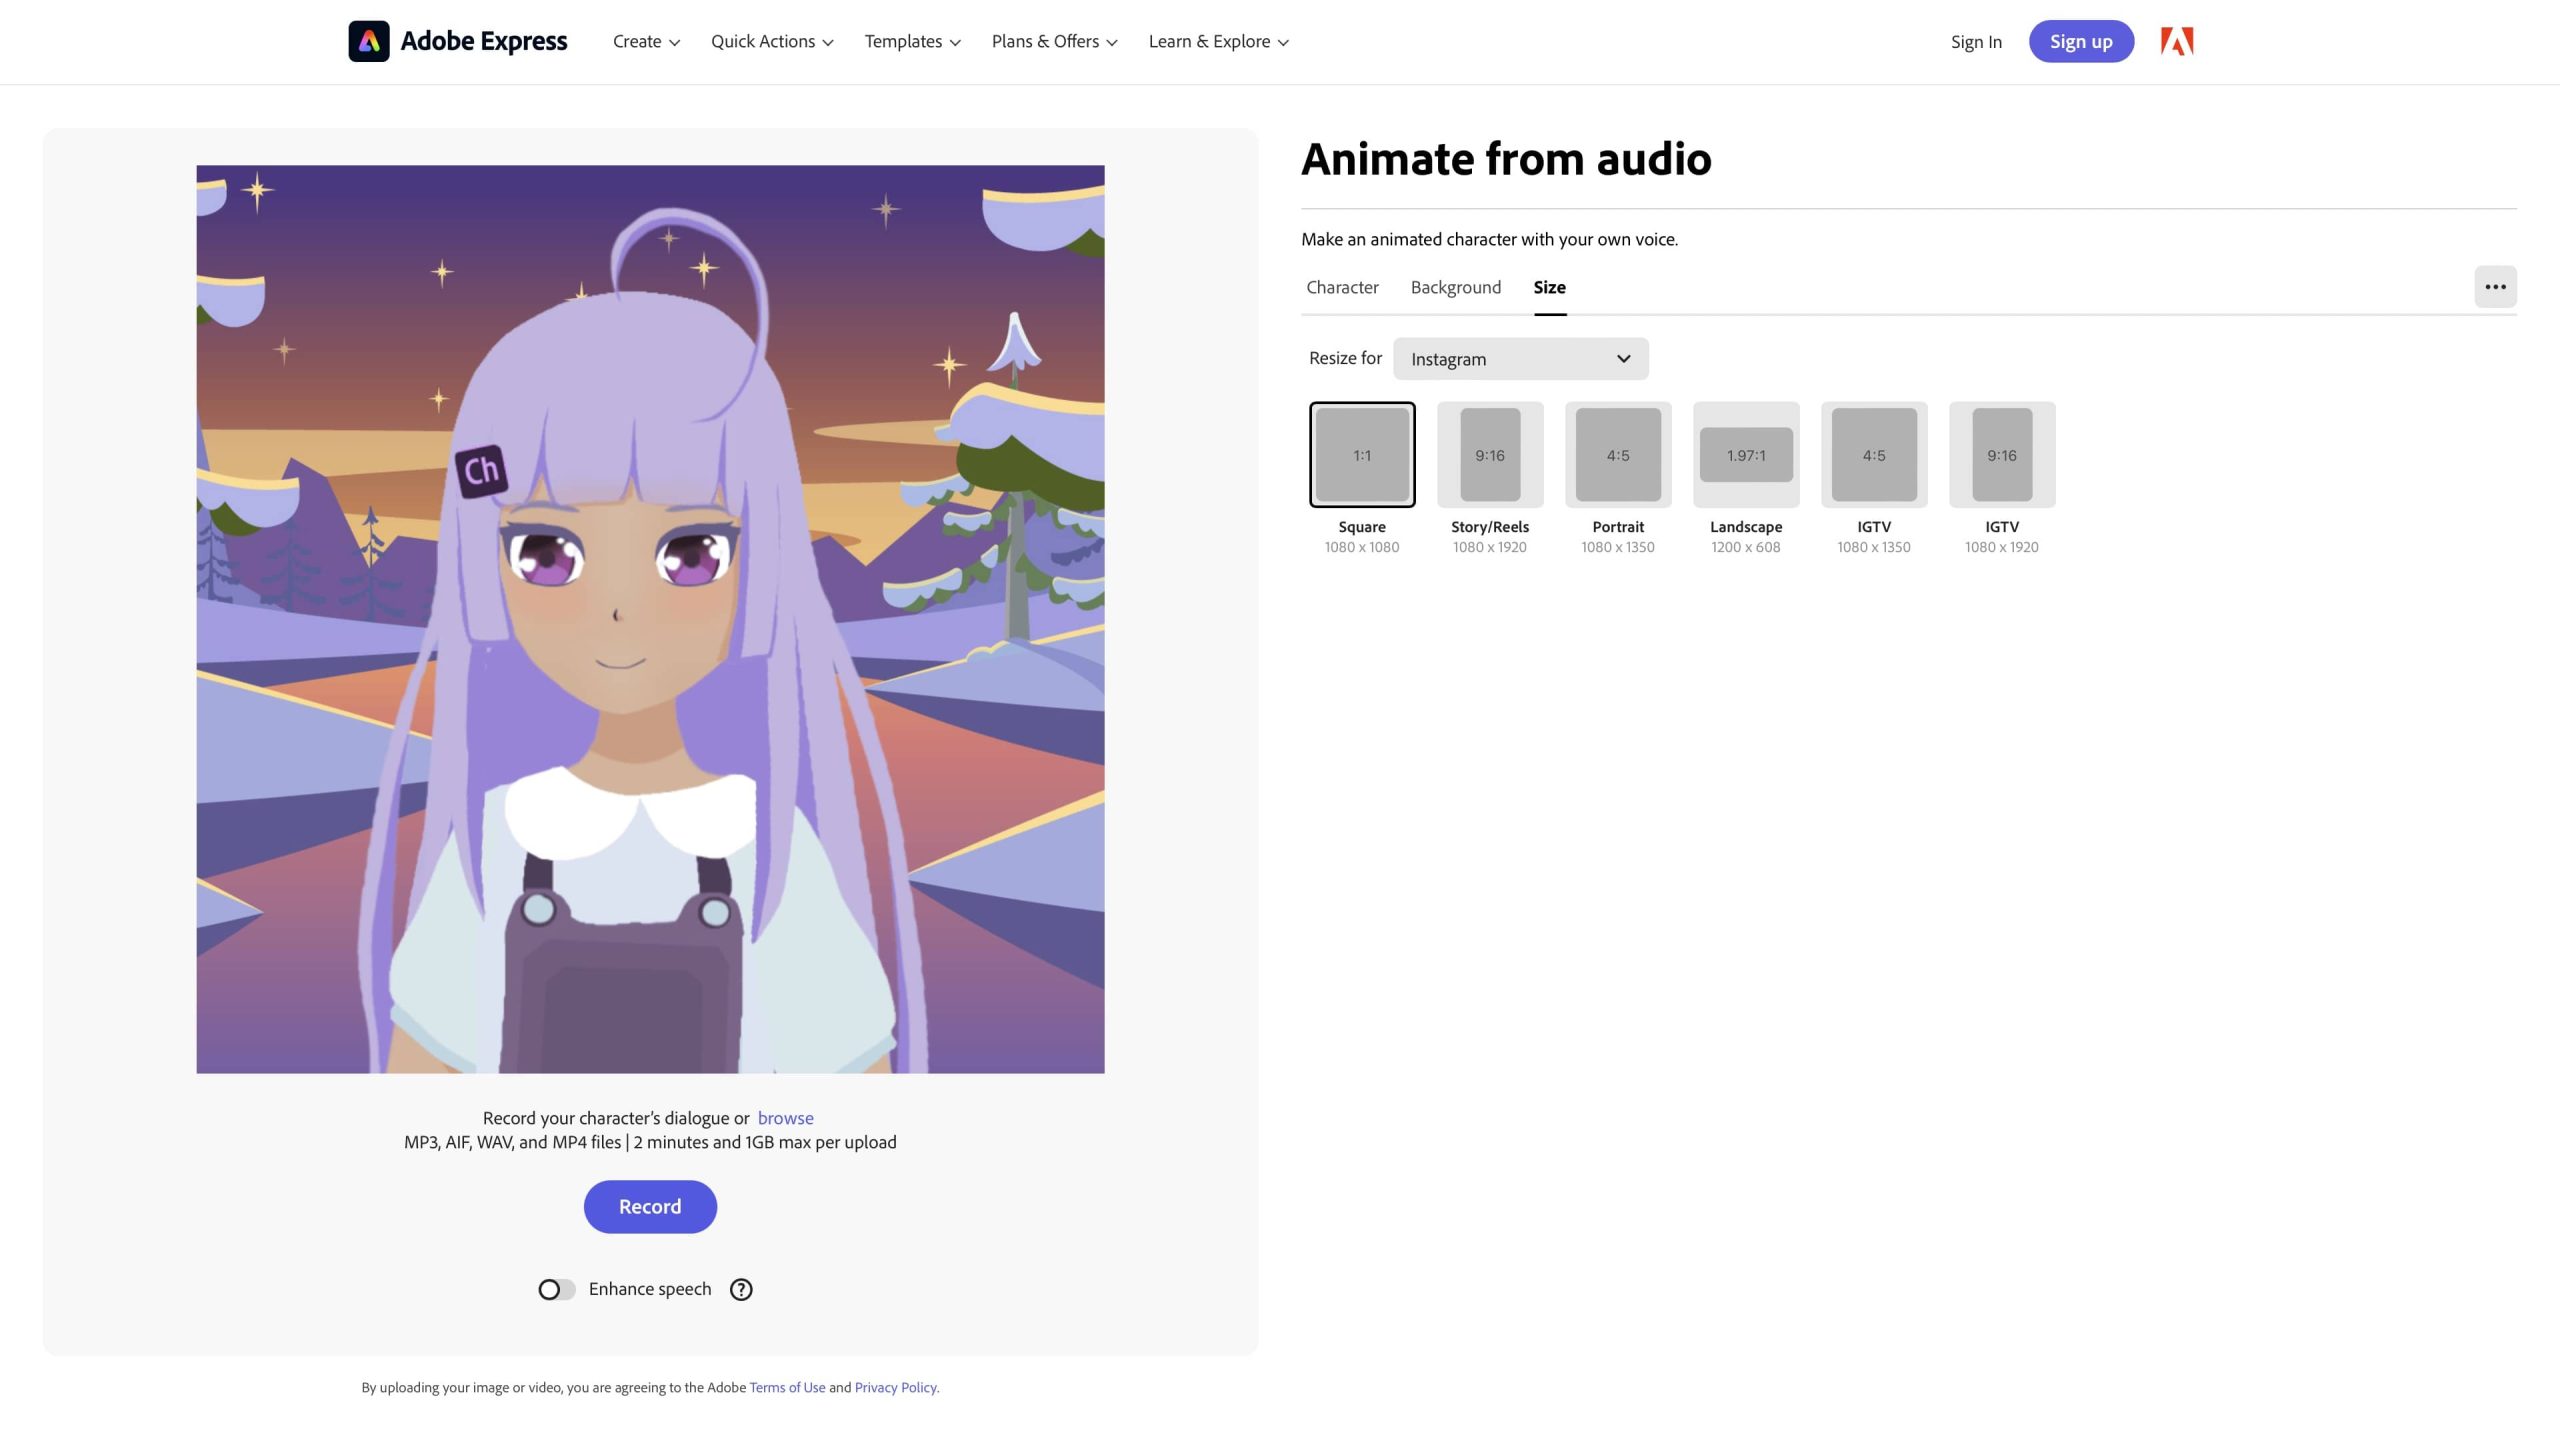
Task: Expand the Quick Actions menu
Action: pos(772,41)
